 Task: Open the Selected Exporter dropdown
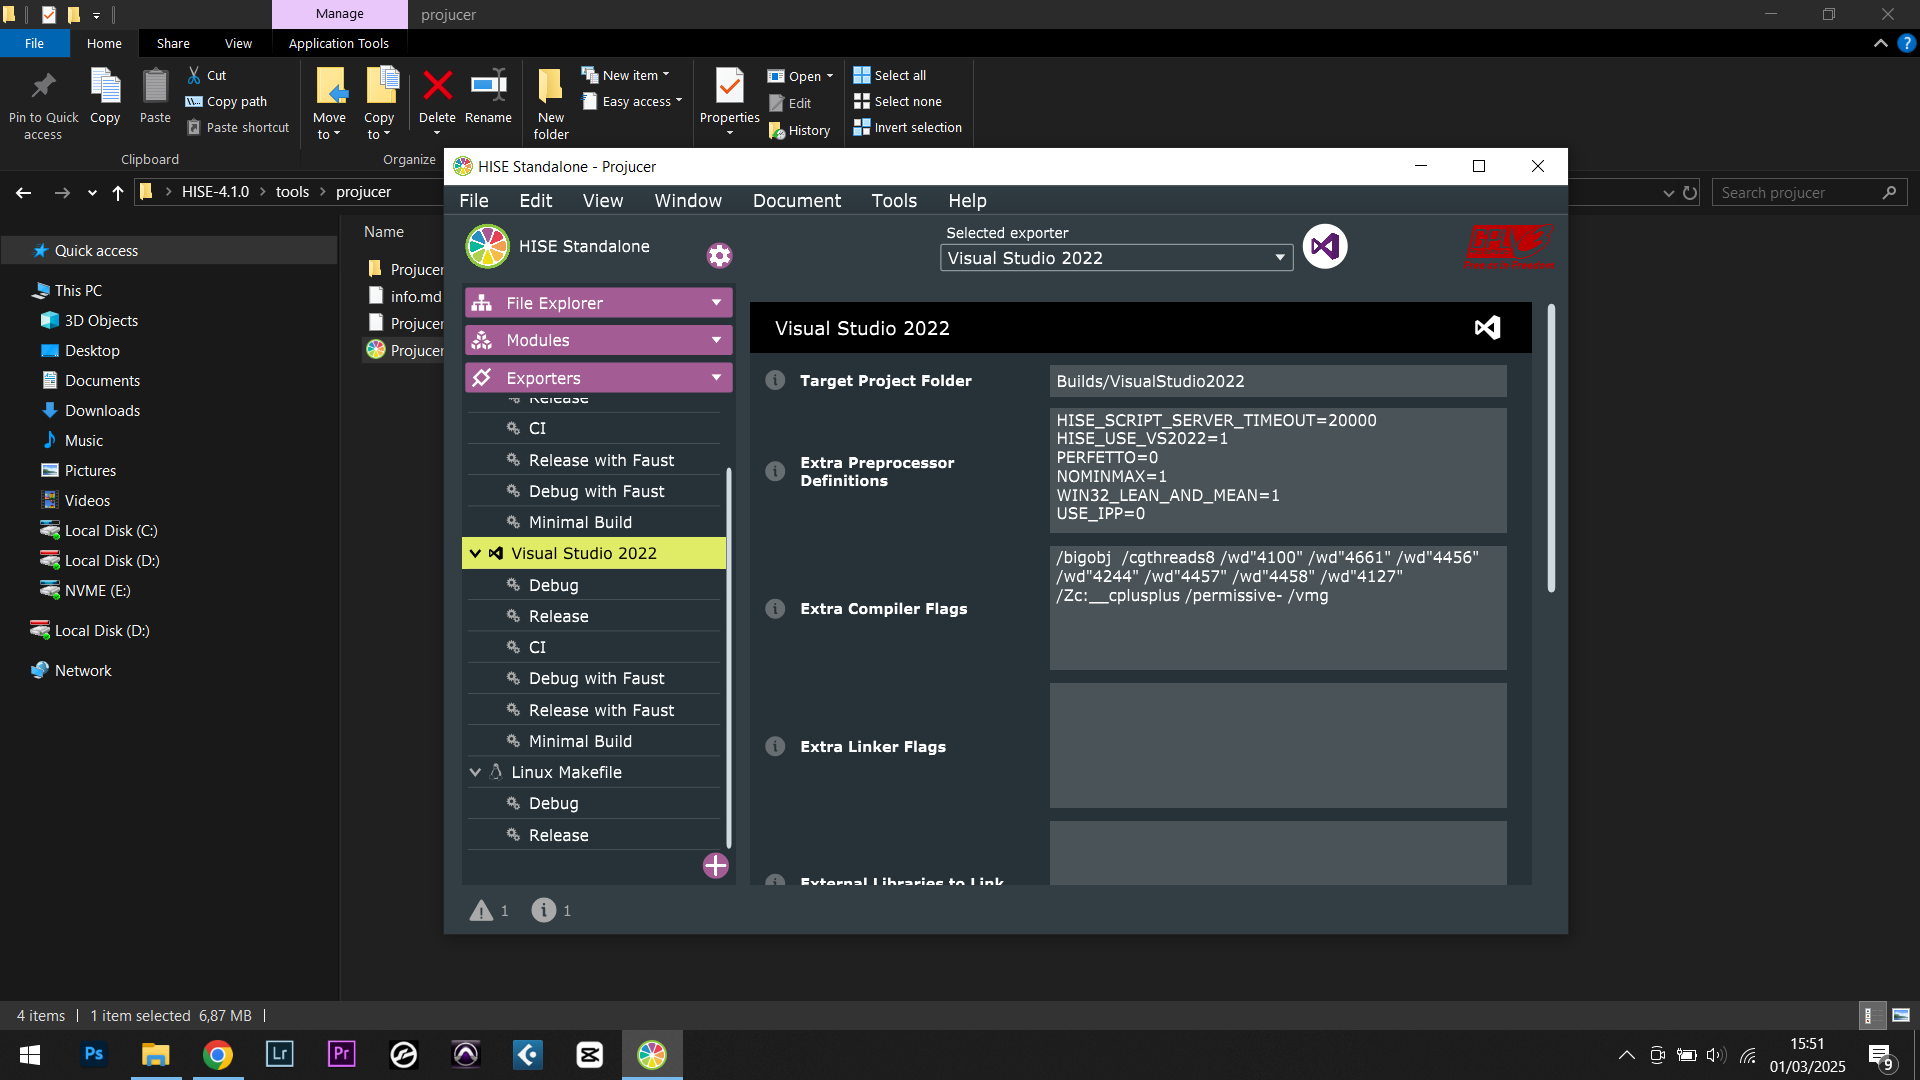(x=1114, y=256)
